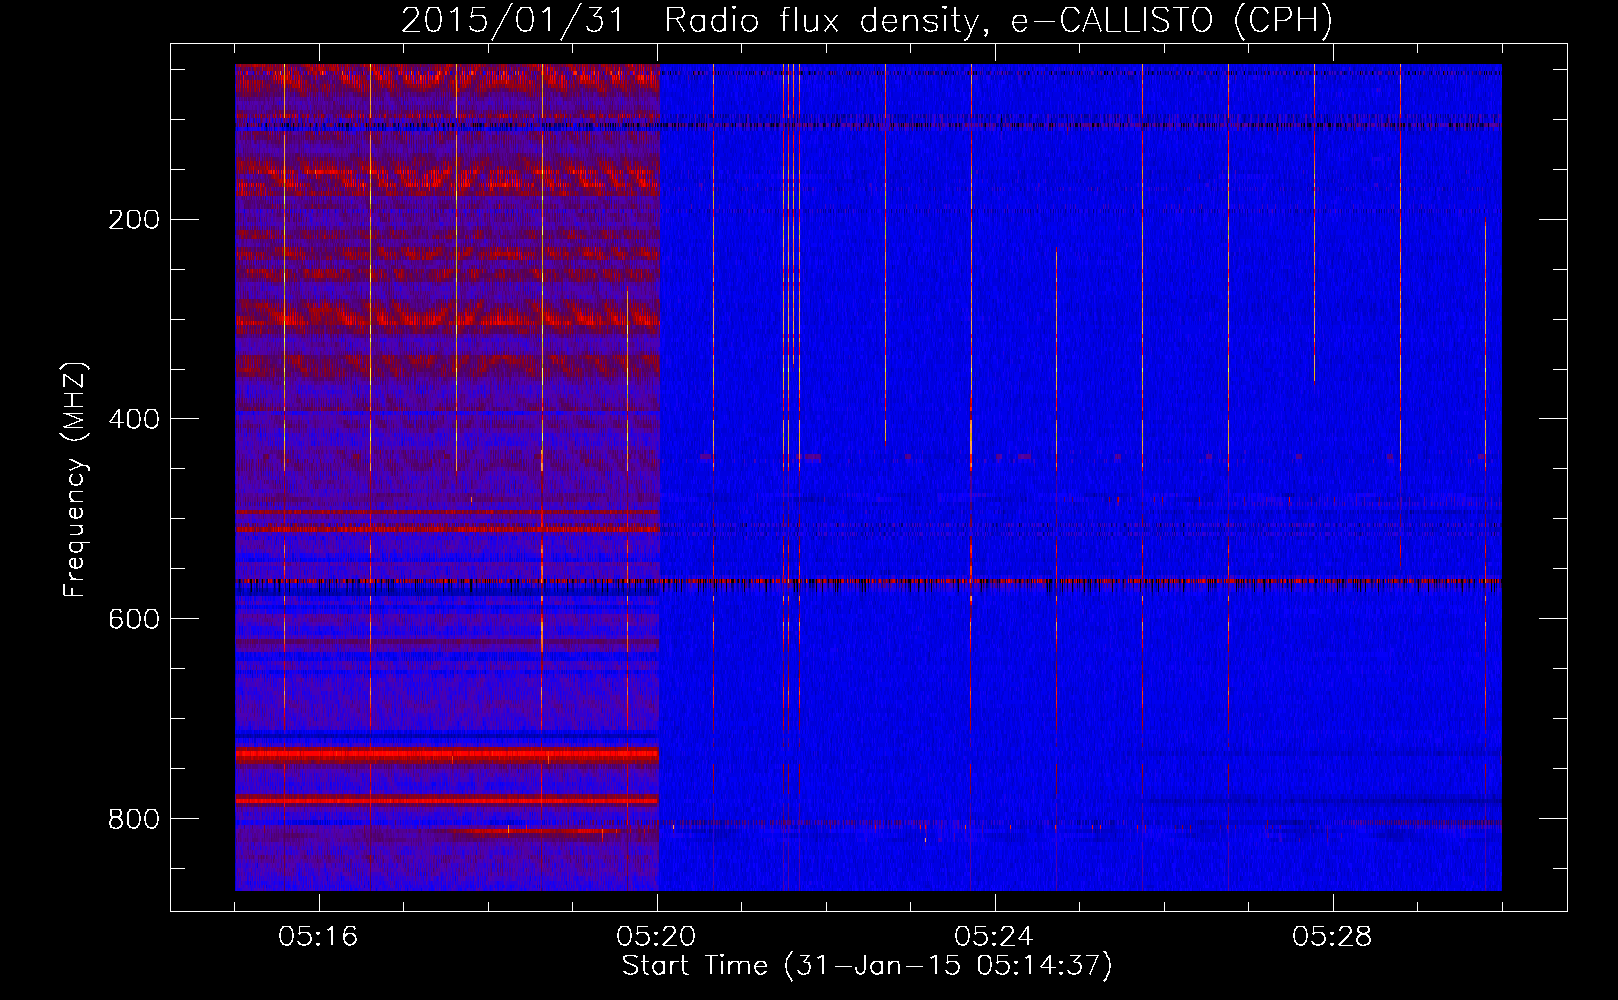1618x1000 pixels.
Task: Click the "Start Time (31-Jan-15 05:14:37)" label
Action: (x=867, y=966)
